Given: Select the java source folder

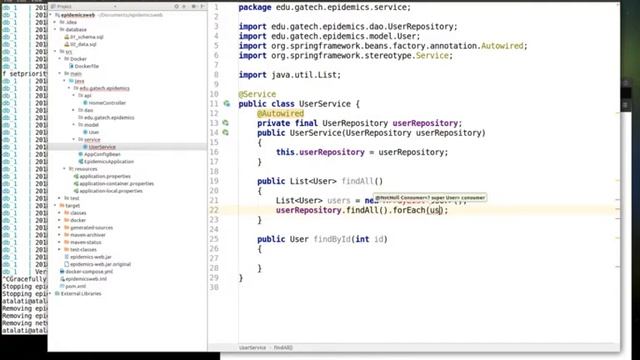Looking at the screenshot, I should click(x=79, y=81).
